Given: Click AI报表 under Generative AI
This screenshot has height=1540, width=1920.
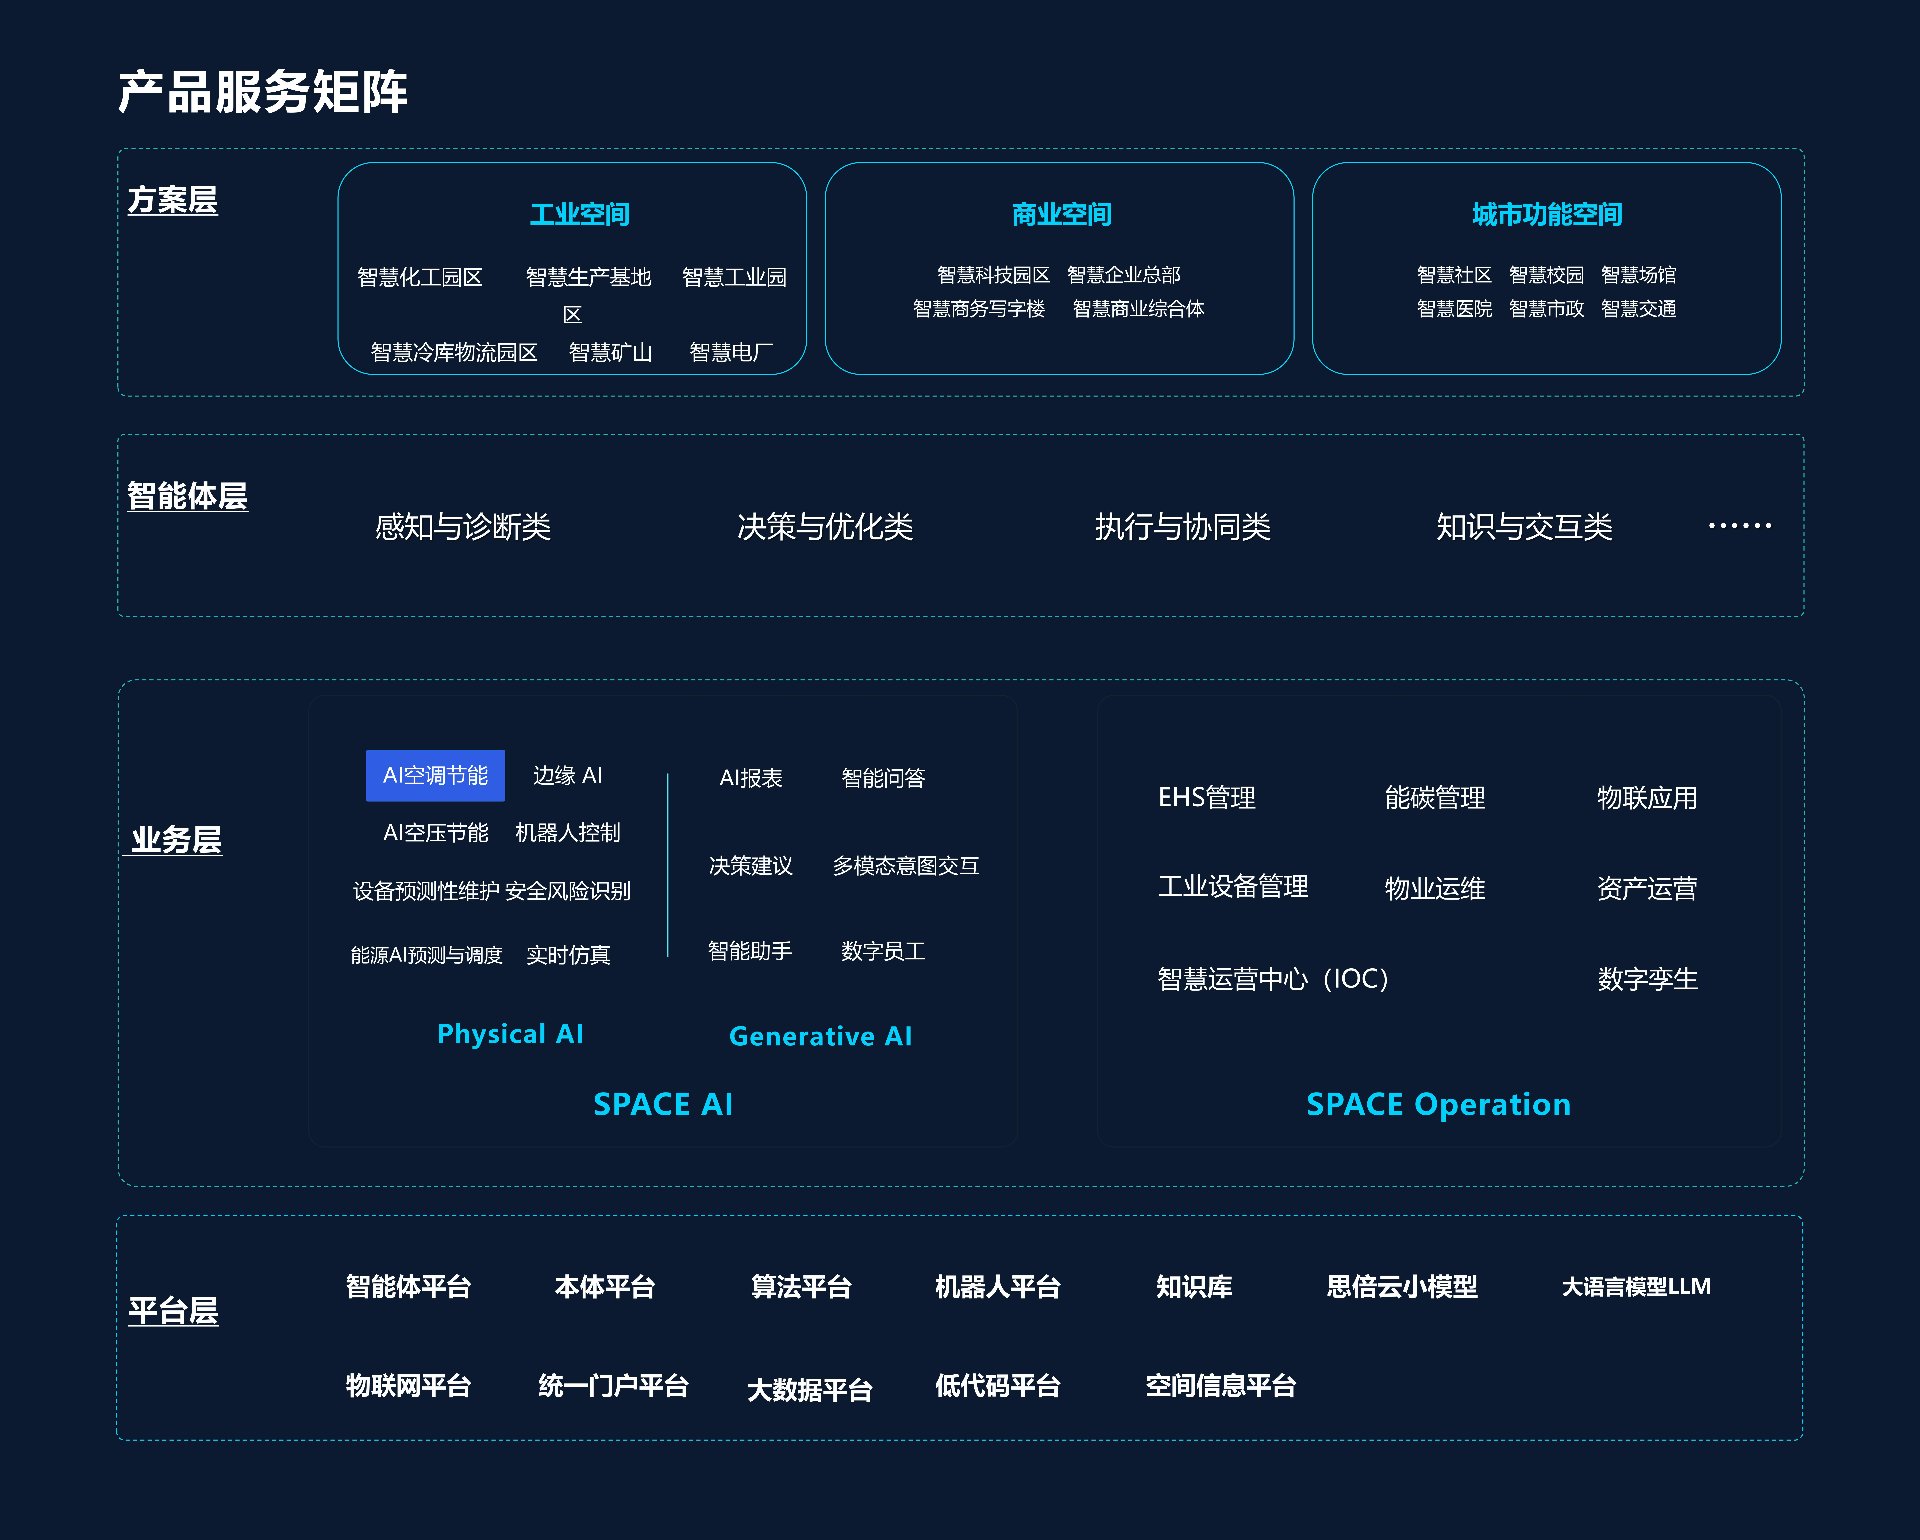Looking at the screenshot, I should (751, 778).
